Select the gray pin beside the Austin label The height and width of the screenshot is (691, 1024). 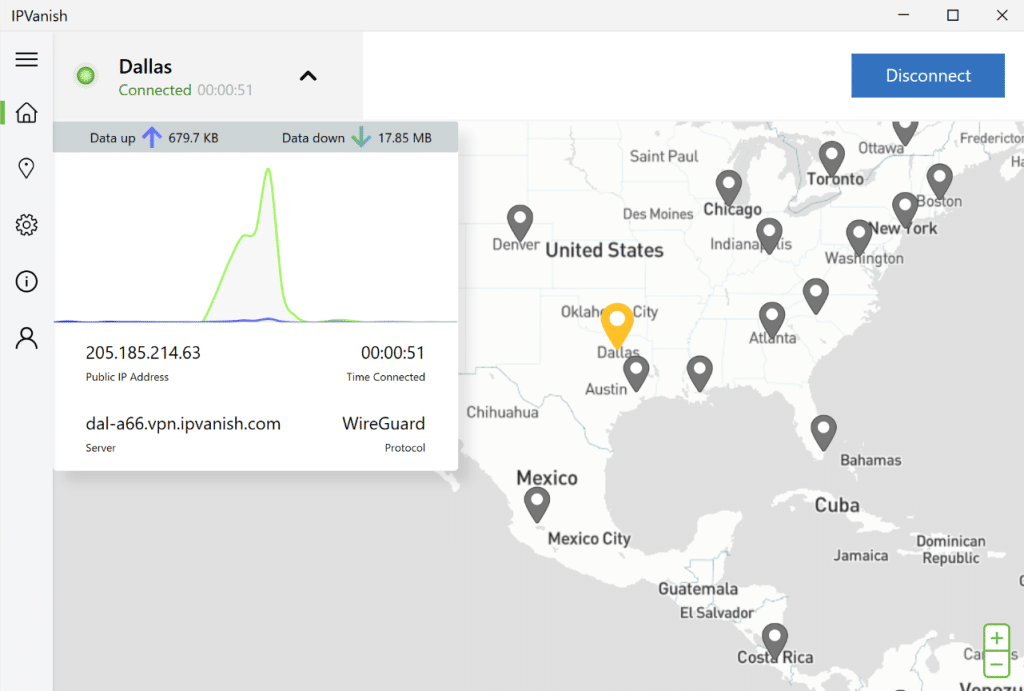pyautogui.click(x=636, y=374)
